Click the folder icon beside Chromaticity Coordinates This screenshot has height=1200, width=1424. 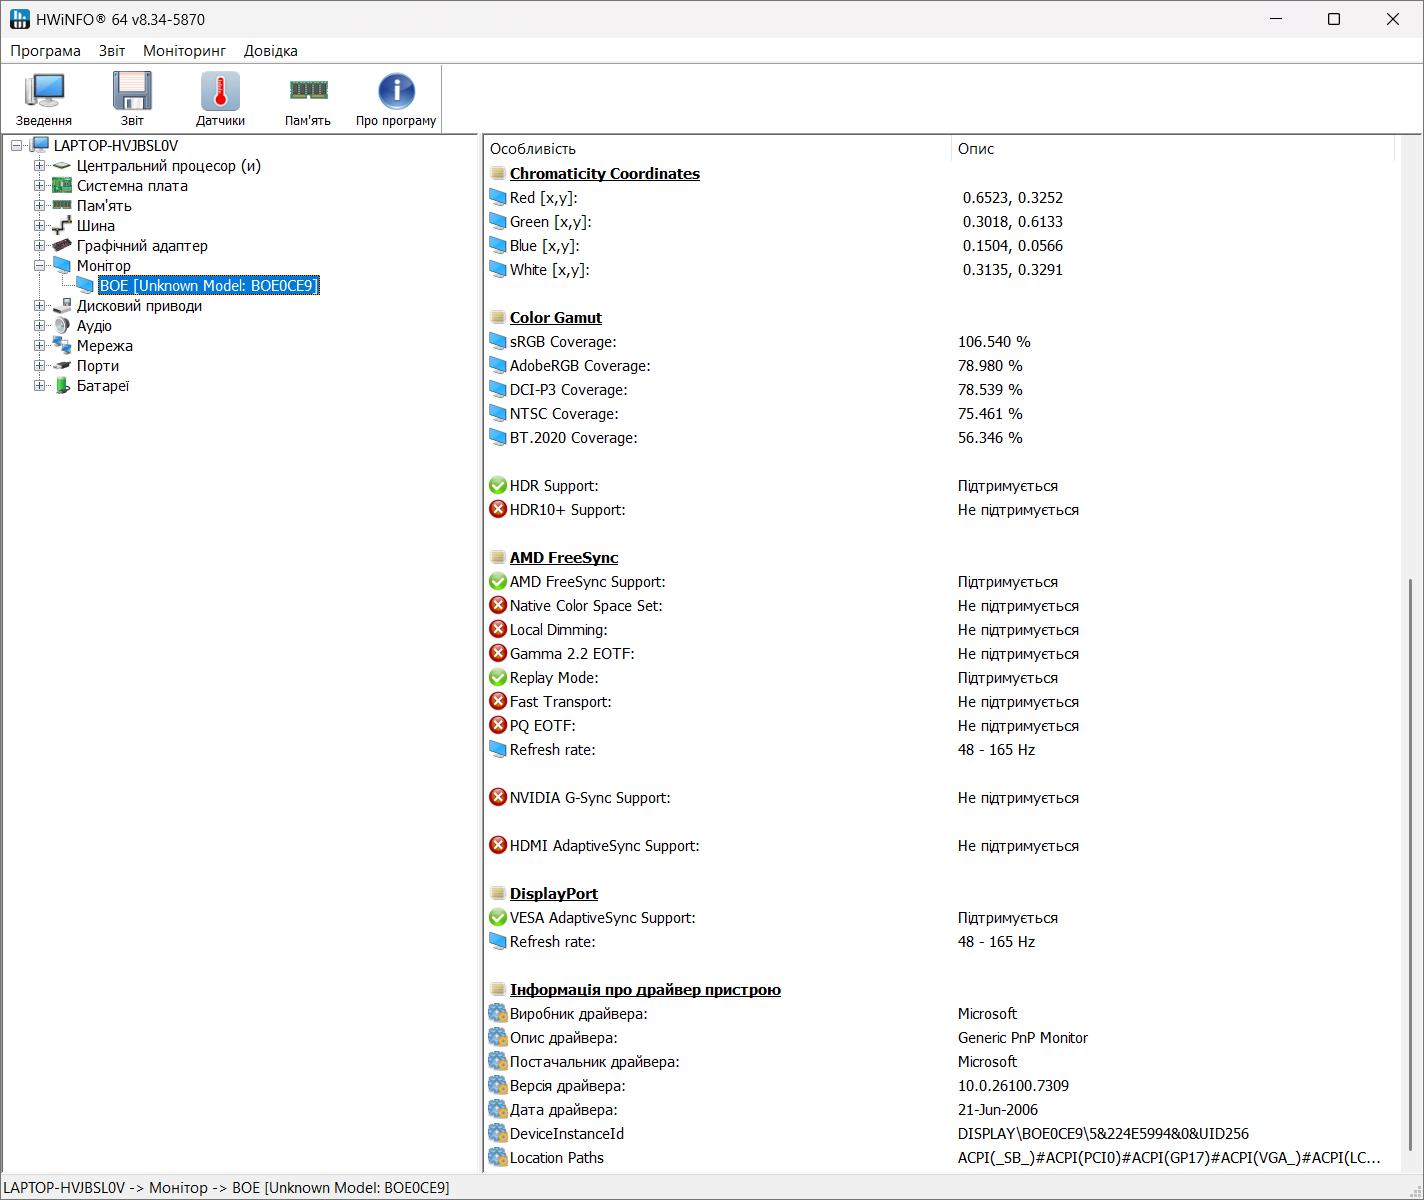tap(498, 173)
